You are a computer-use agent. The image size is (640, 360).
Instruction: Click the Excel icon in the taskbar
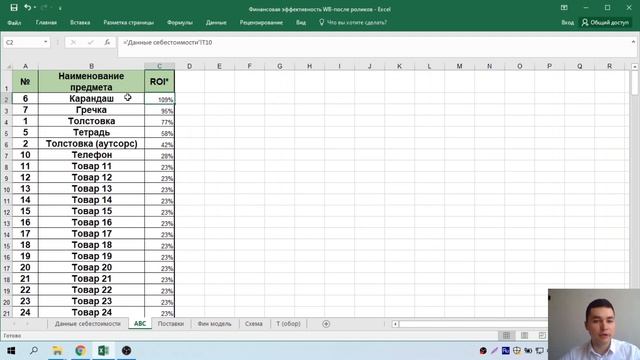[x=103, y=351]
